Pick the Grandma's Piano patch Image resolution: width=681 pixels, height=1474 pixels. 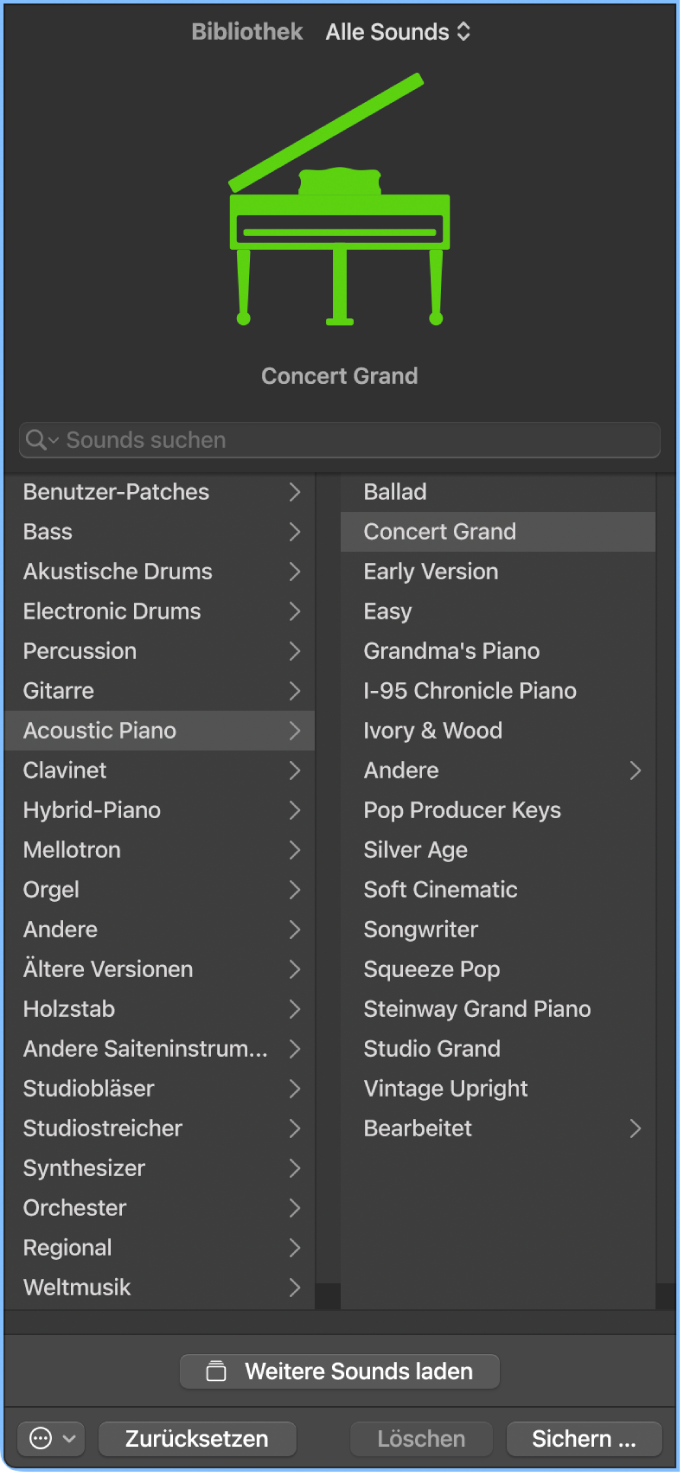point(498,651)
